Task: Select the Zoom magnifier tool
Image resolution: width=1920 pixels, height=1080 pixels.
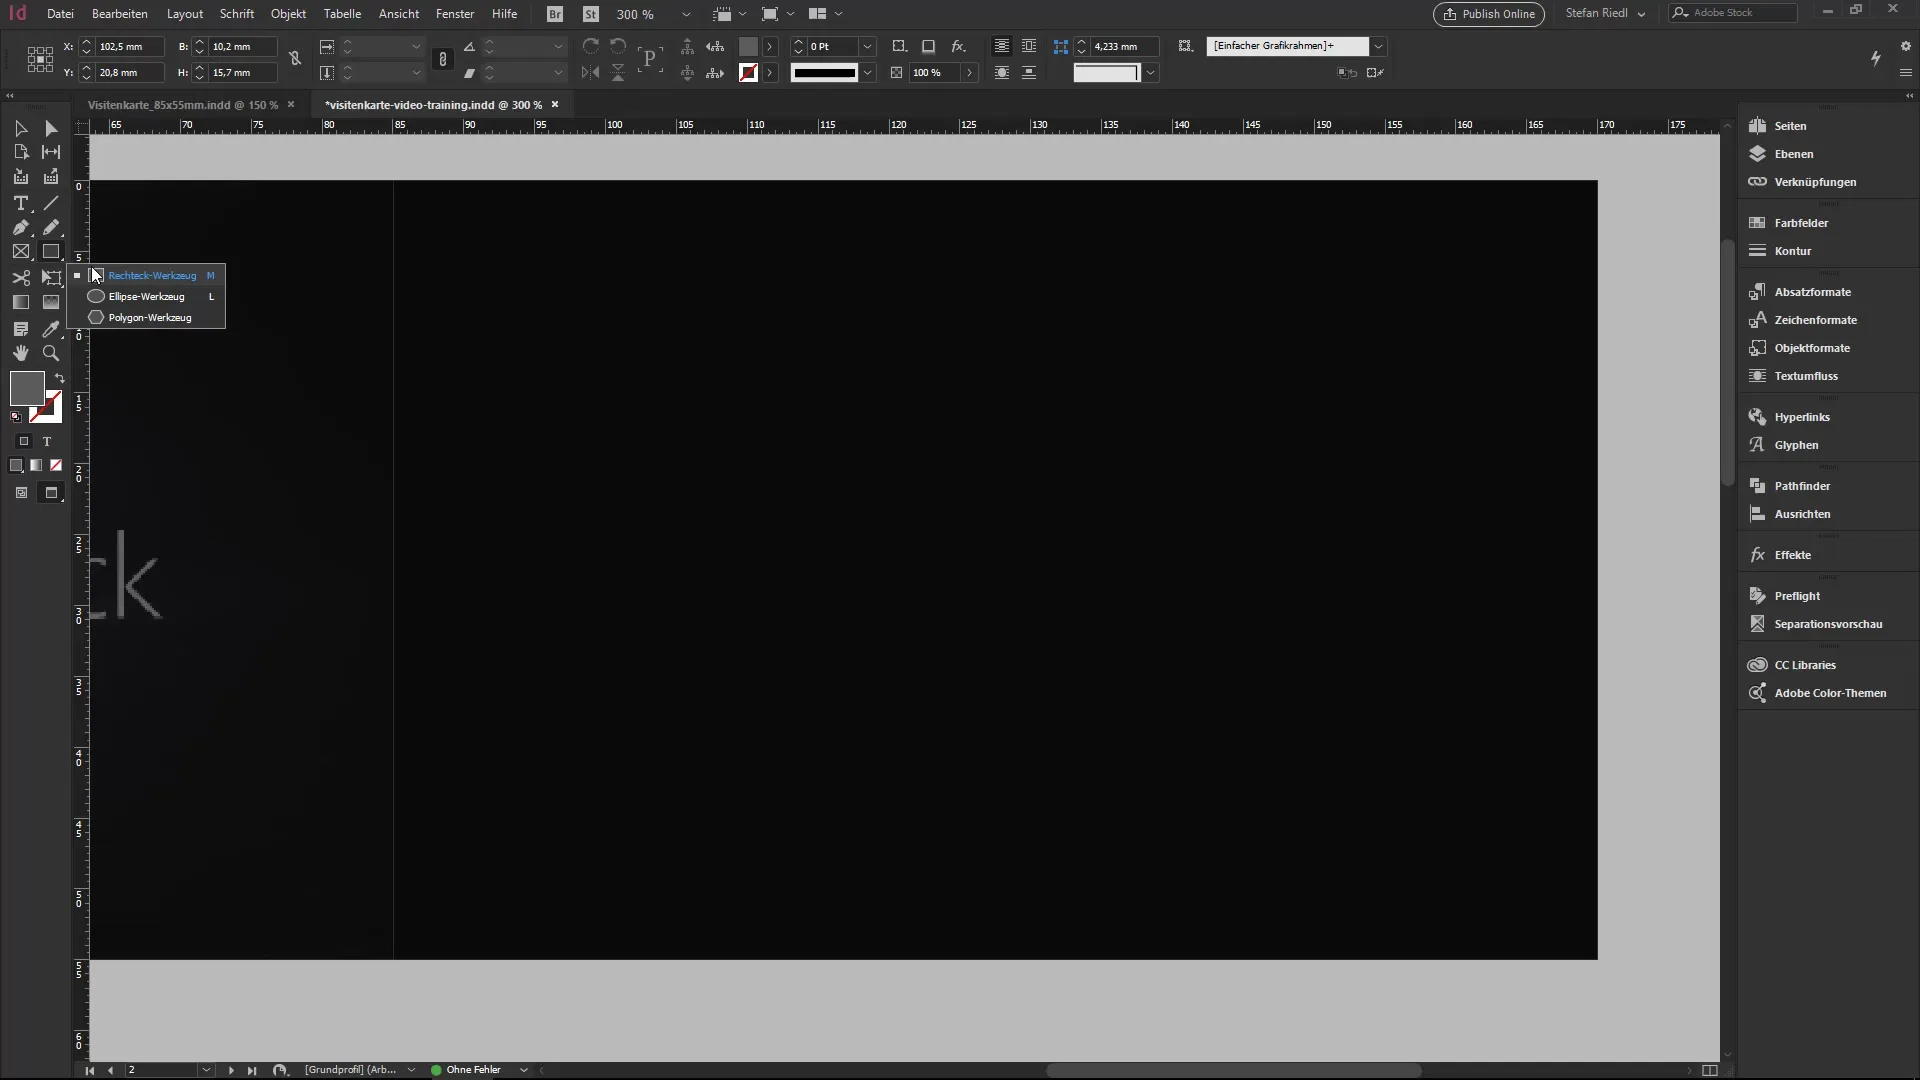Action: click(51, 353)
